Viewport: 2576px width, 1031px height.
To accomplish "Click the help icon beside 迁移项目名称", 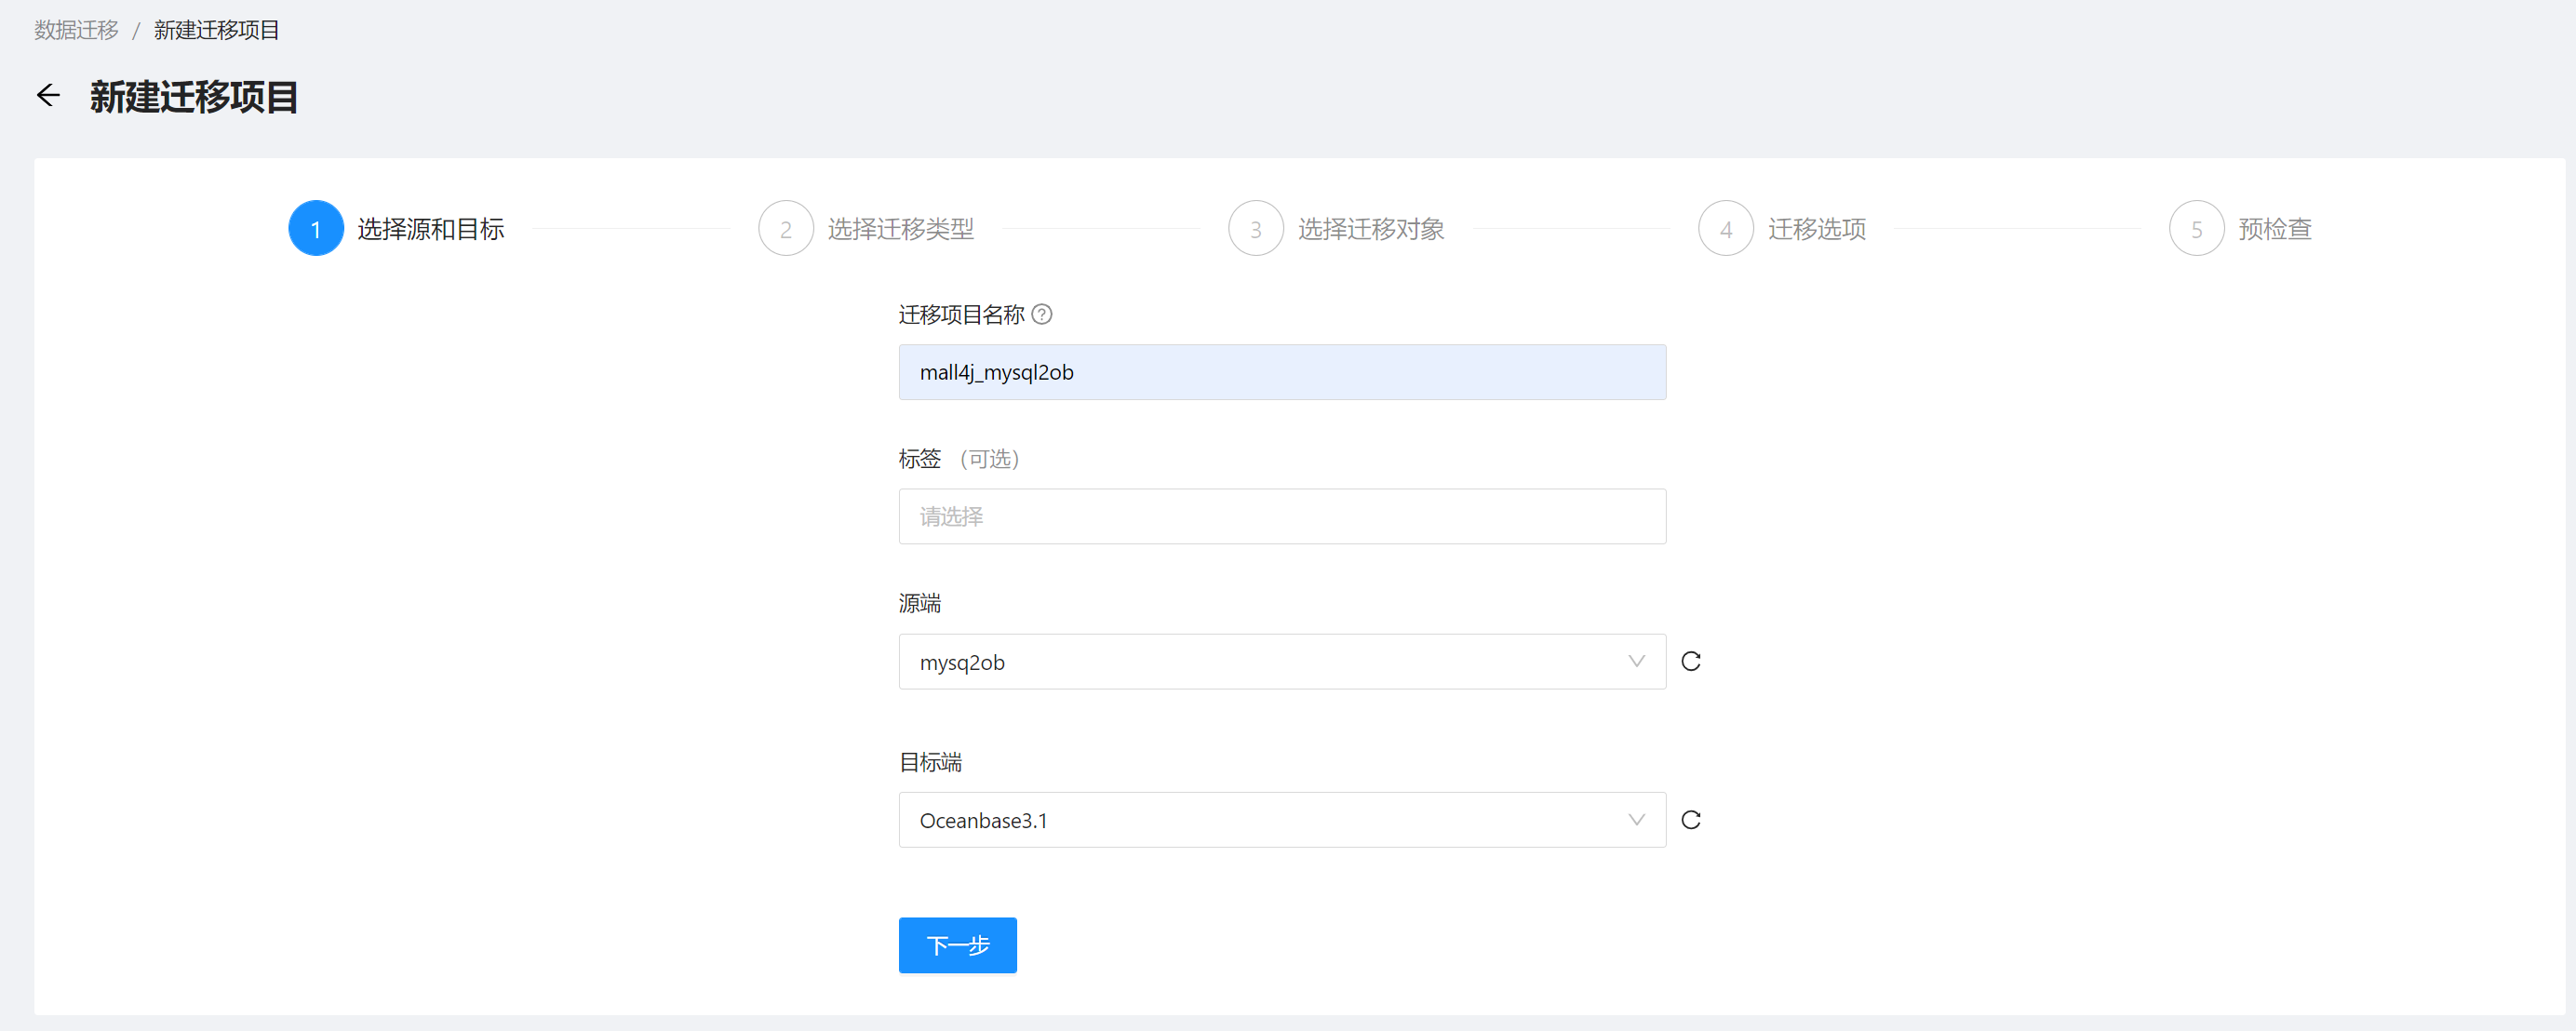I will point(1041,315).
